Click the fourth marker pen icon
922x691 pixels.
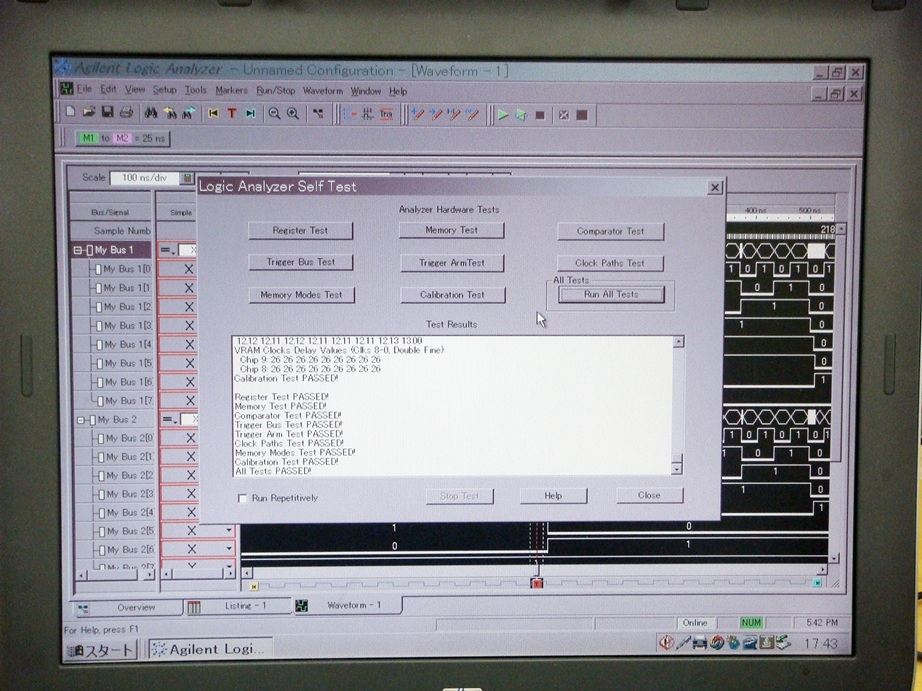coord(472,115)
